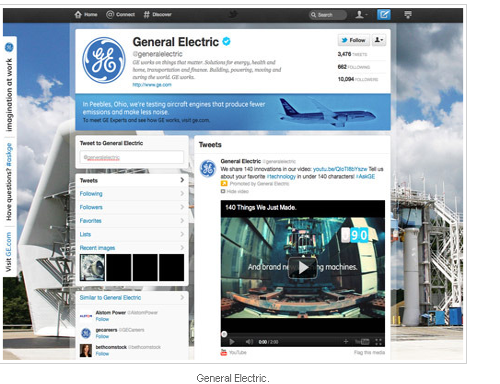Follow bethcomstock
Image resolution: width=500 pixels, height=384 pixels.
(102, 354)
